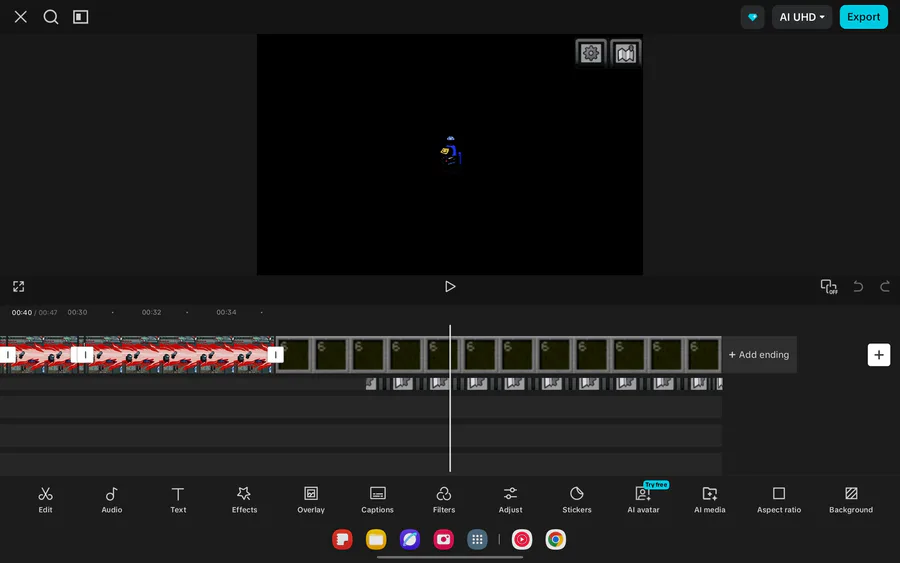Open the Audio tool
This screenshot has height=563, width=900.
coord(111,500)
